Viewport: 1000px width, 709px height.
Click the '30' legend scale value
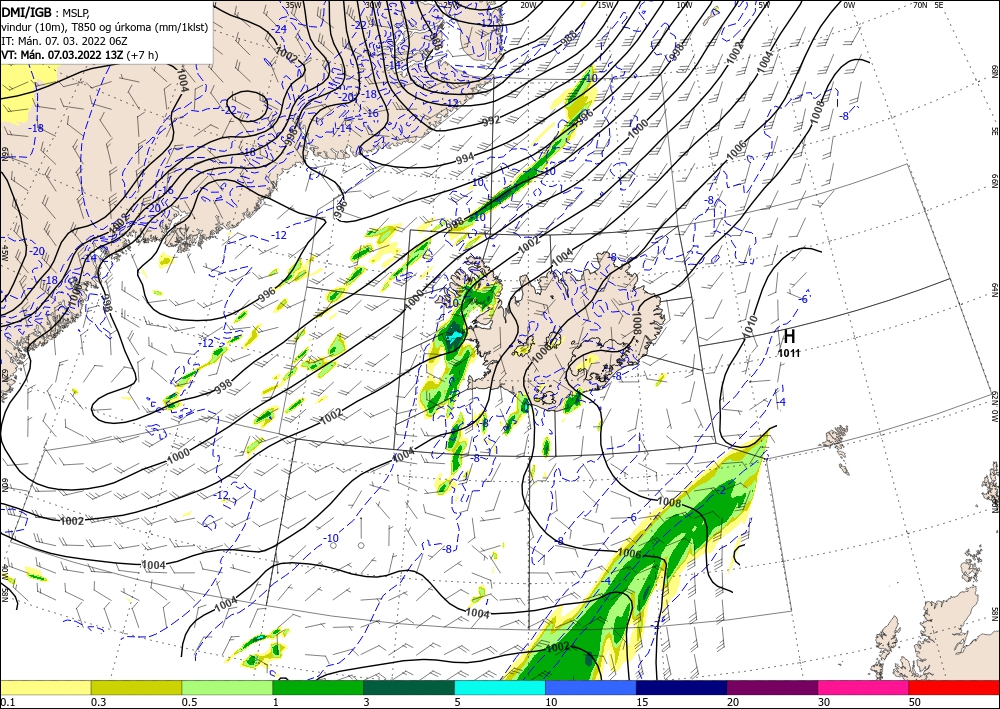coord(824,702)
